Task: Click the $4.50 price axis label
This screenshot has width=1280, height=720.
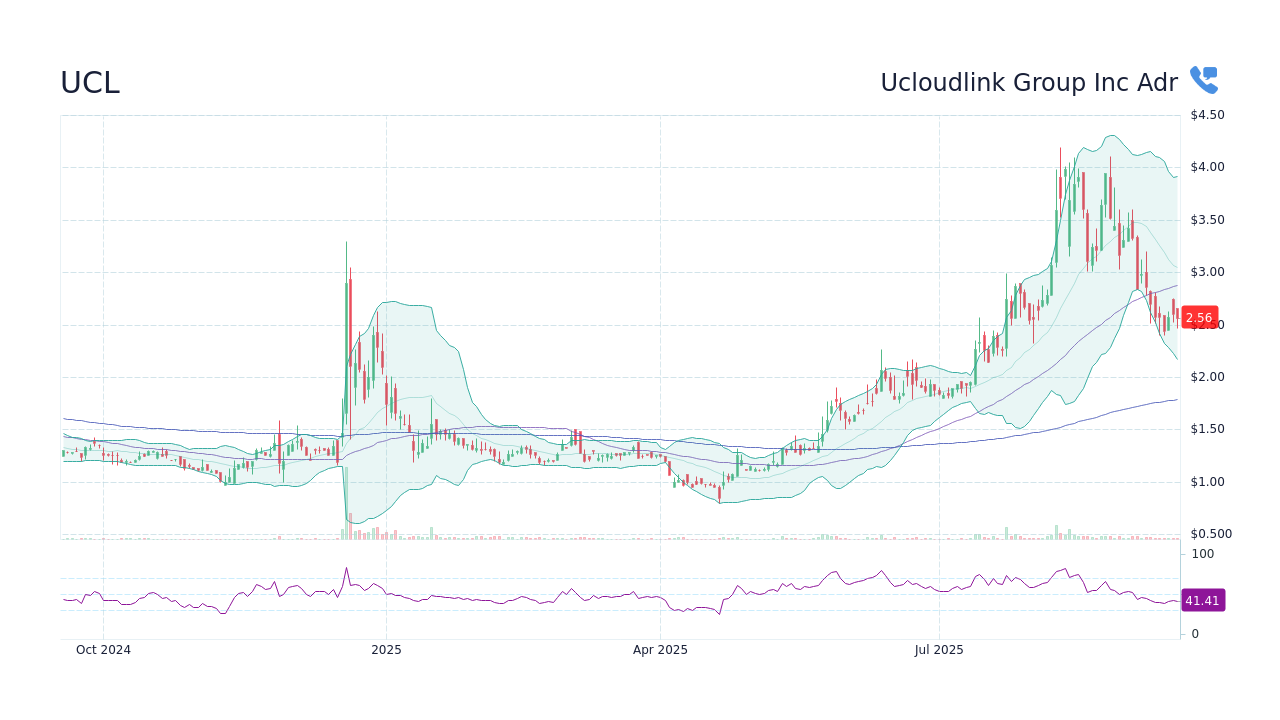Action: point(1208,114)
